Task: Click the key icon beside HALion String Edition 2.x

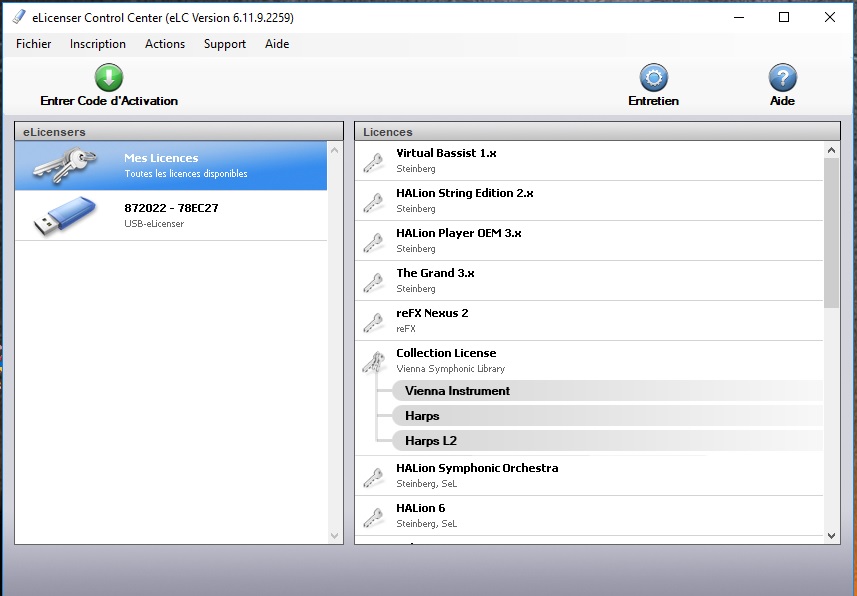Action: point(373,202)
